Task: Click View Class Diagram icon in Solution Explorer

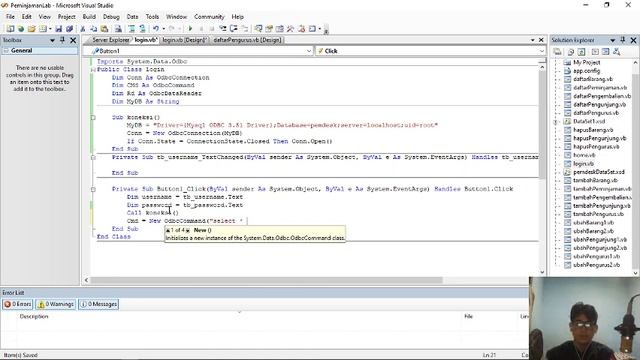Action: point(616,52)
